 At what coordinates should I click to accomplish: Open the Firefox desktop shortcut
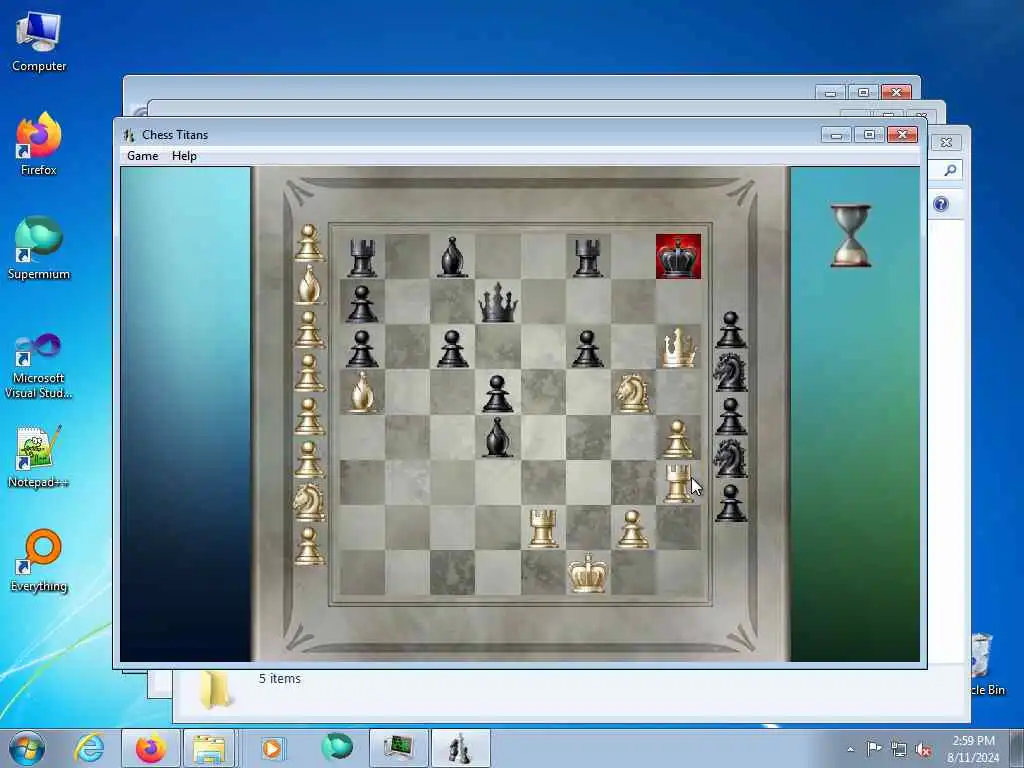tap(39, 144)
